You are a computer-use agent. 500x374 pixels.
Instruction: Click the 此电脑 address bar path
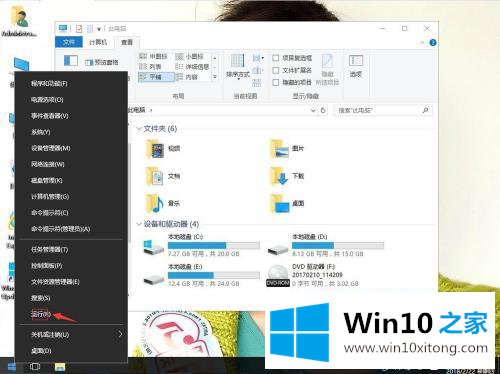tap(137, 110)
